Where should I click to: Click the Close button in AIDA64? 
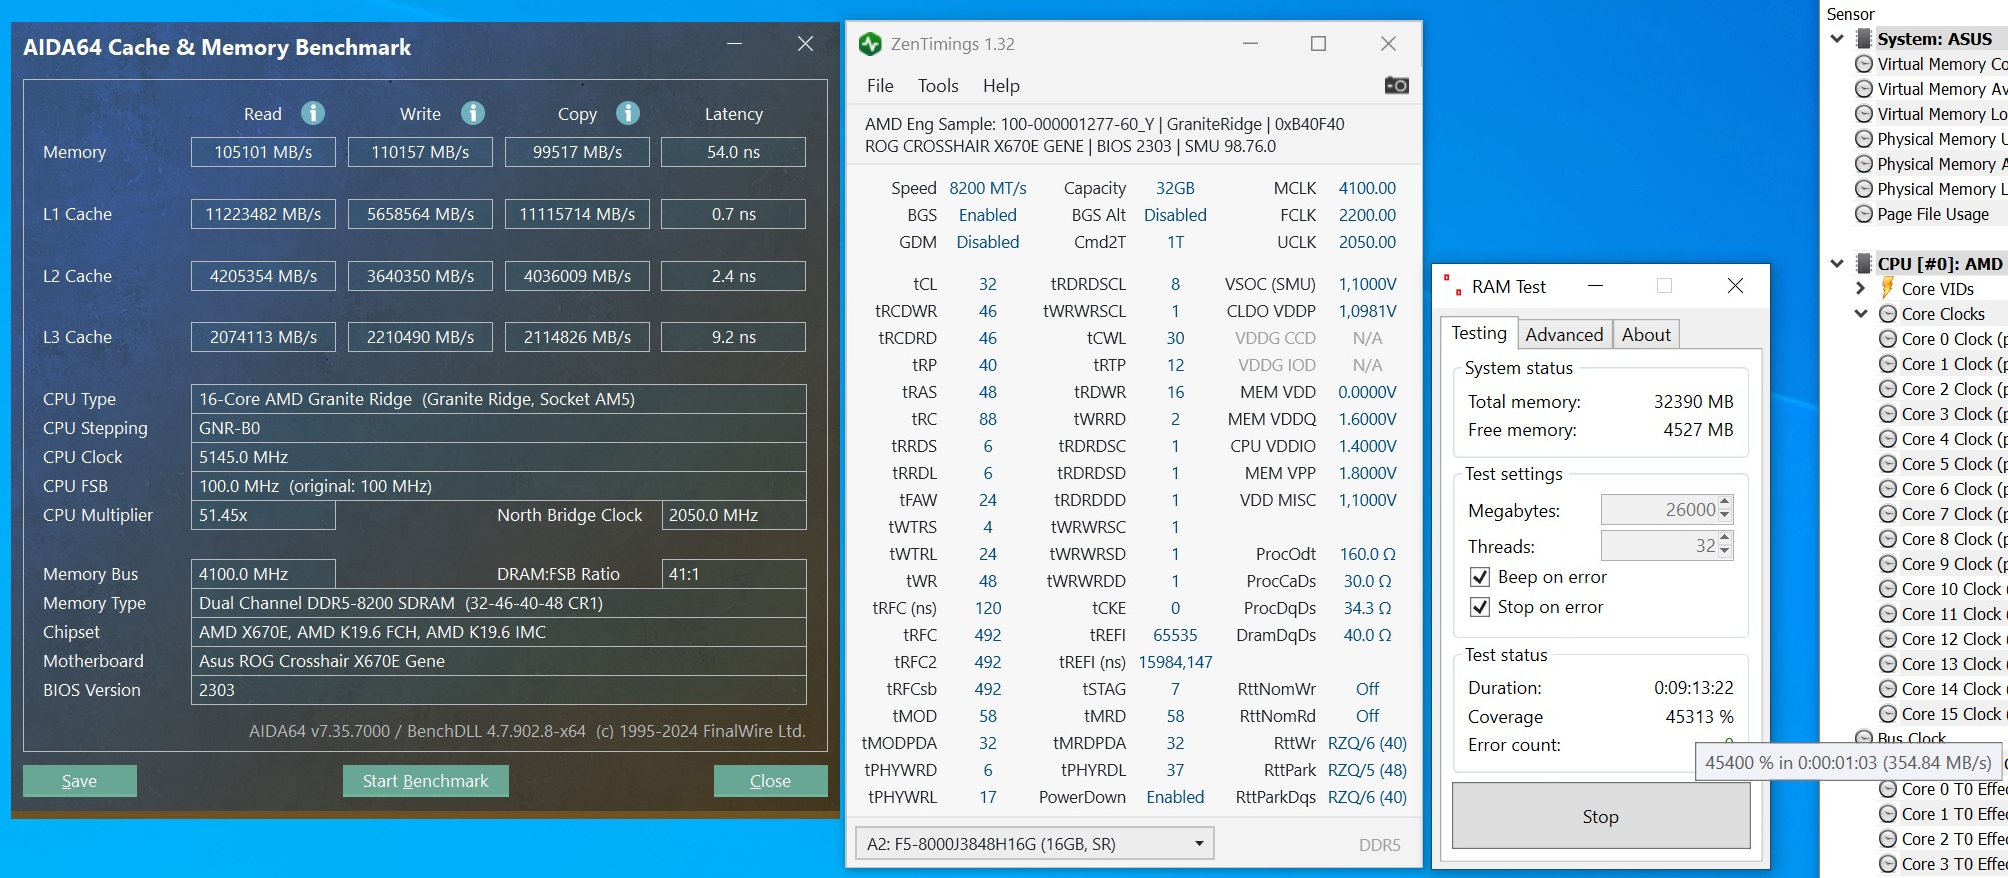770,781
